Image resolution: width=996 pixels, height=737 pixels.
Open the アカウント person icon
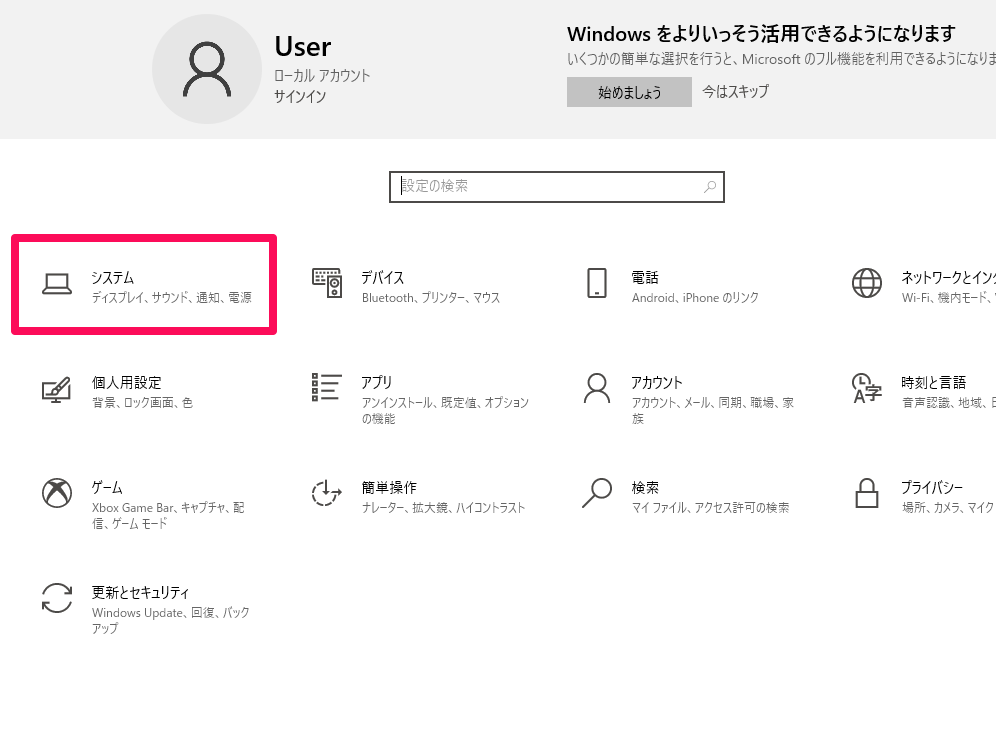point(597,388)
